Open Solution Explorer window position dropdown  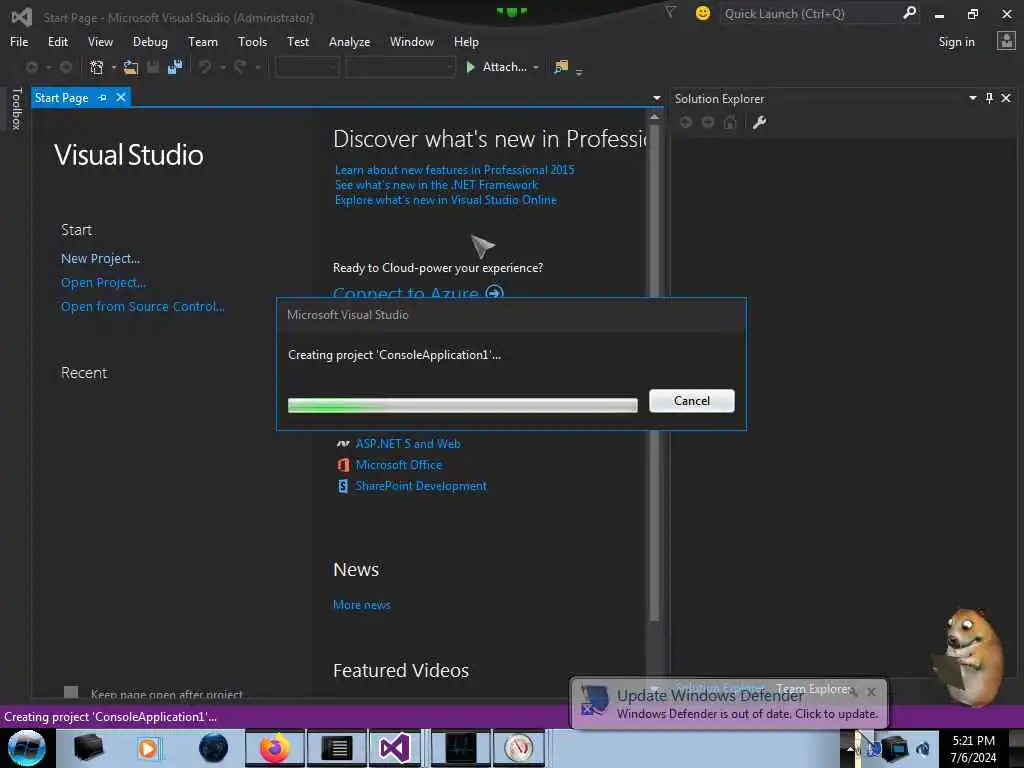pos(972,98)
